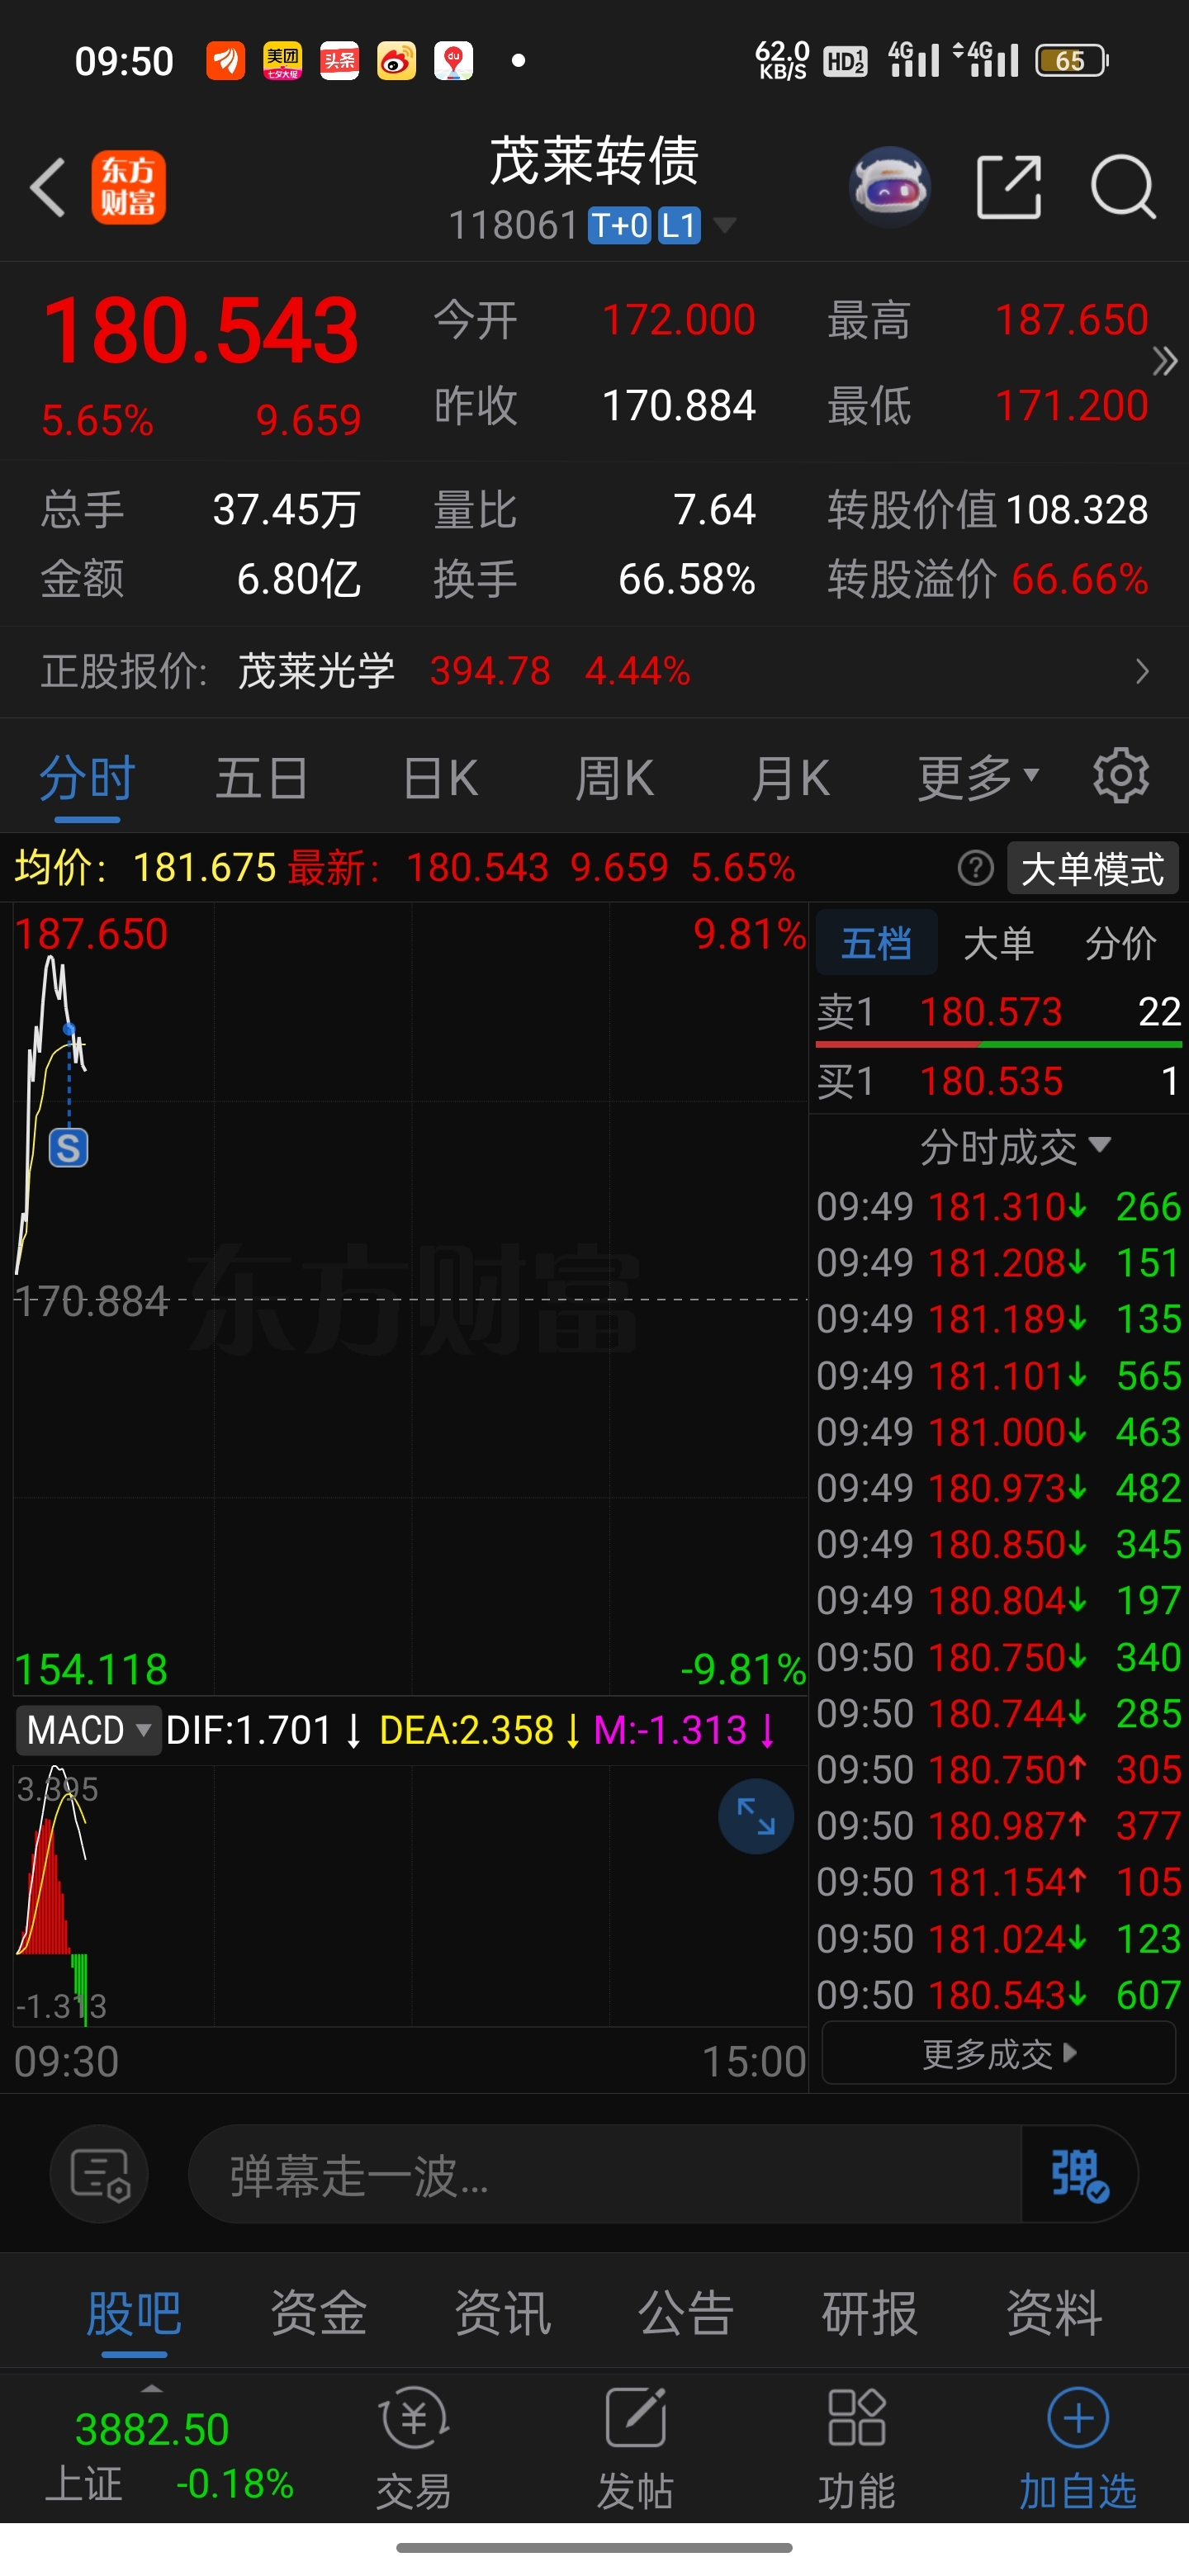Tap the T+0 badge
1189x2576 pixels.
(619, 225)
